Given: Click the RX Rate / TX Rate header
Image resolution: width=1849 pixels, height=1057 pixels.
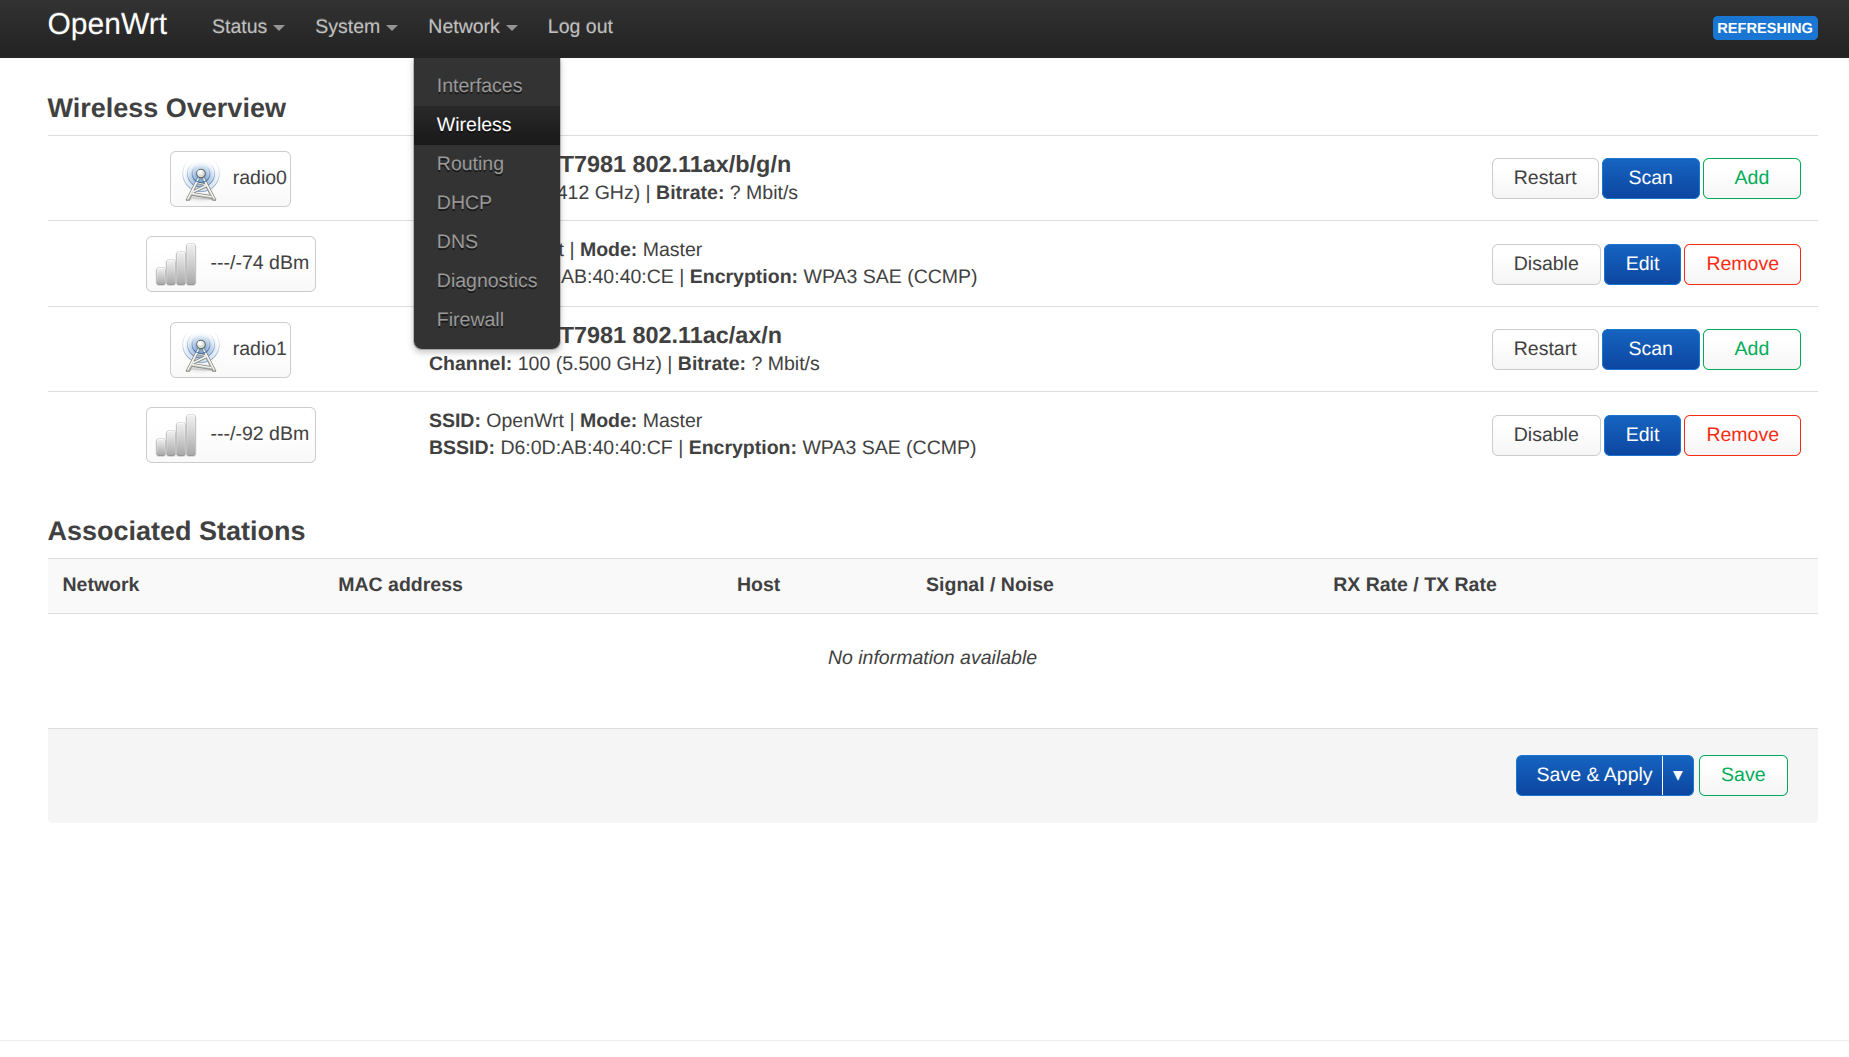Looking at the screenshot, I should 1414,585.
